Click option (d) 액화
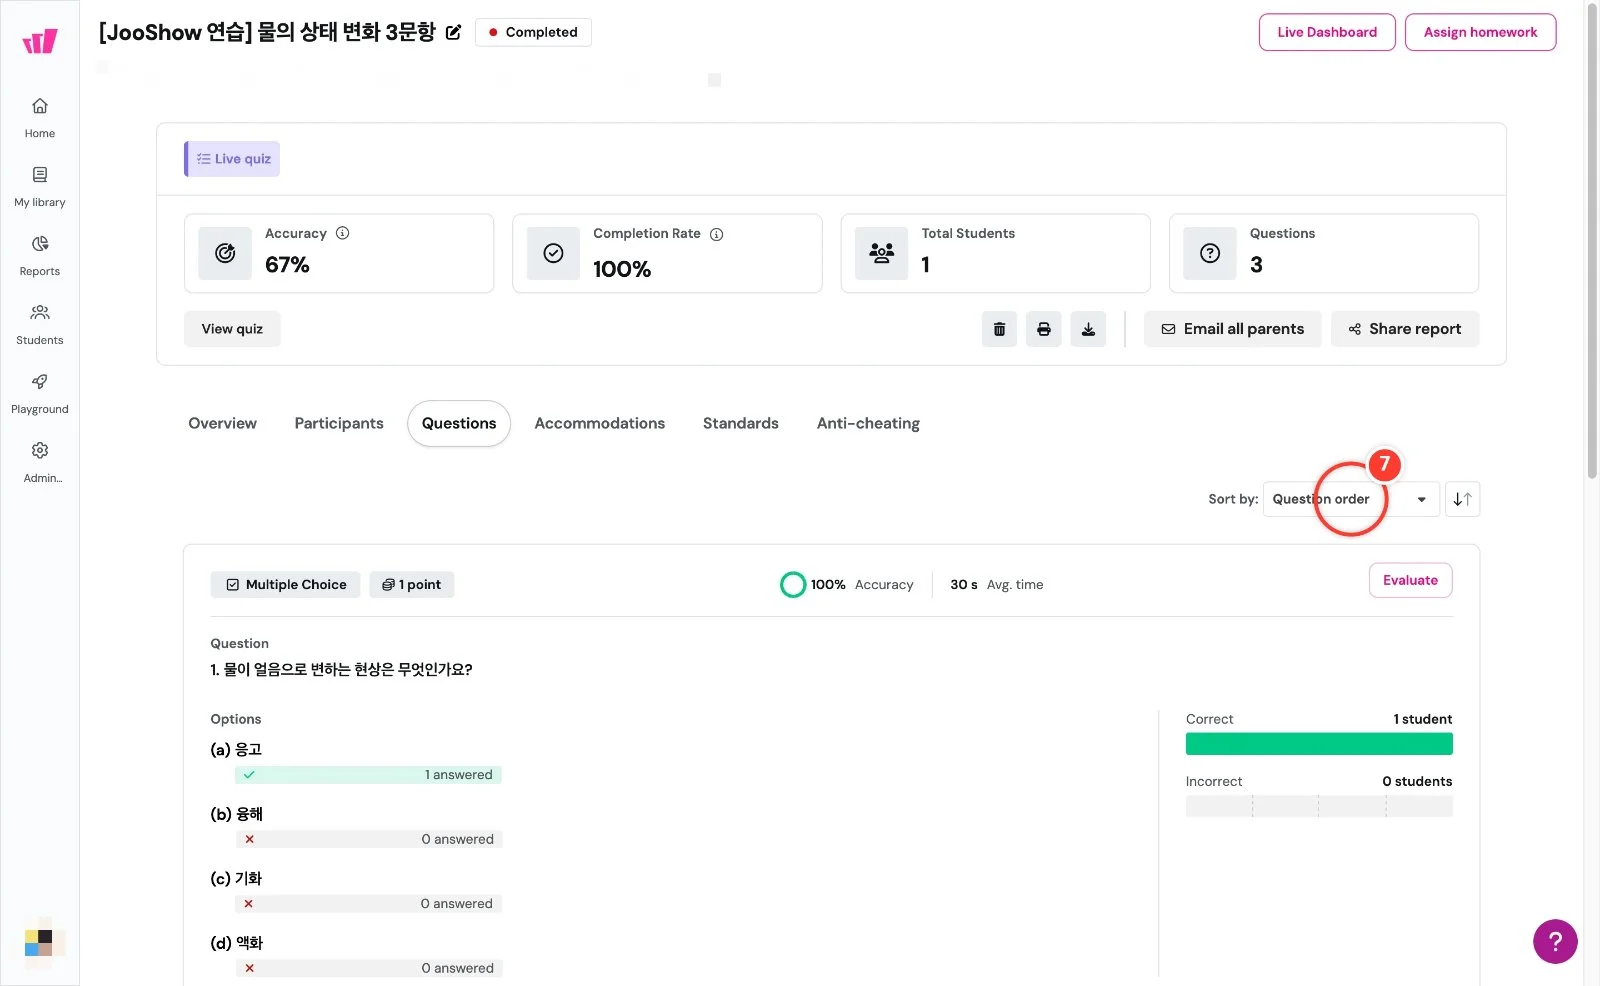This screenshot has height=986, width=1600. pyautogui.click(x=237, y=943)
